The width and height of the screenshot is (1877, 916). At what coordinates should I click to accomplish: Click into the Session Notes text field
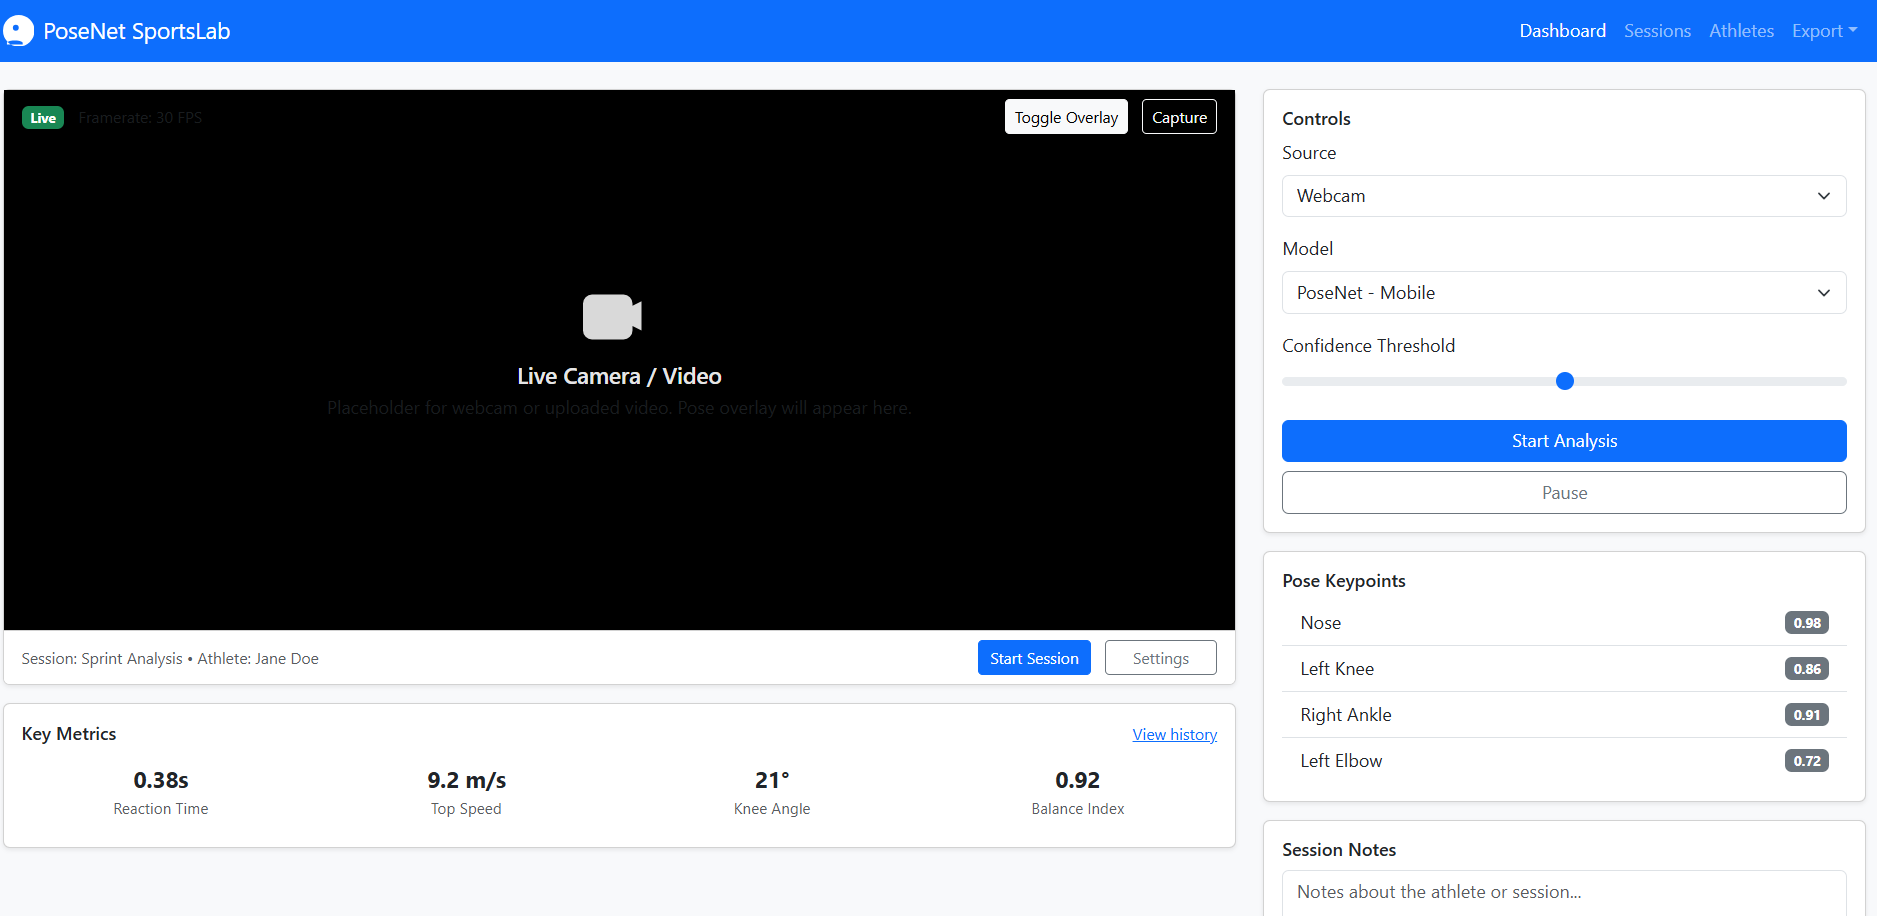point(1564,892)
